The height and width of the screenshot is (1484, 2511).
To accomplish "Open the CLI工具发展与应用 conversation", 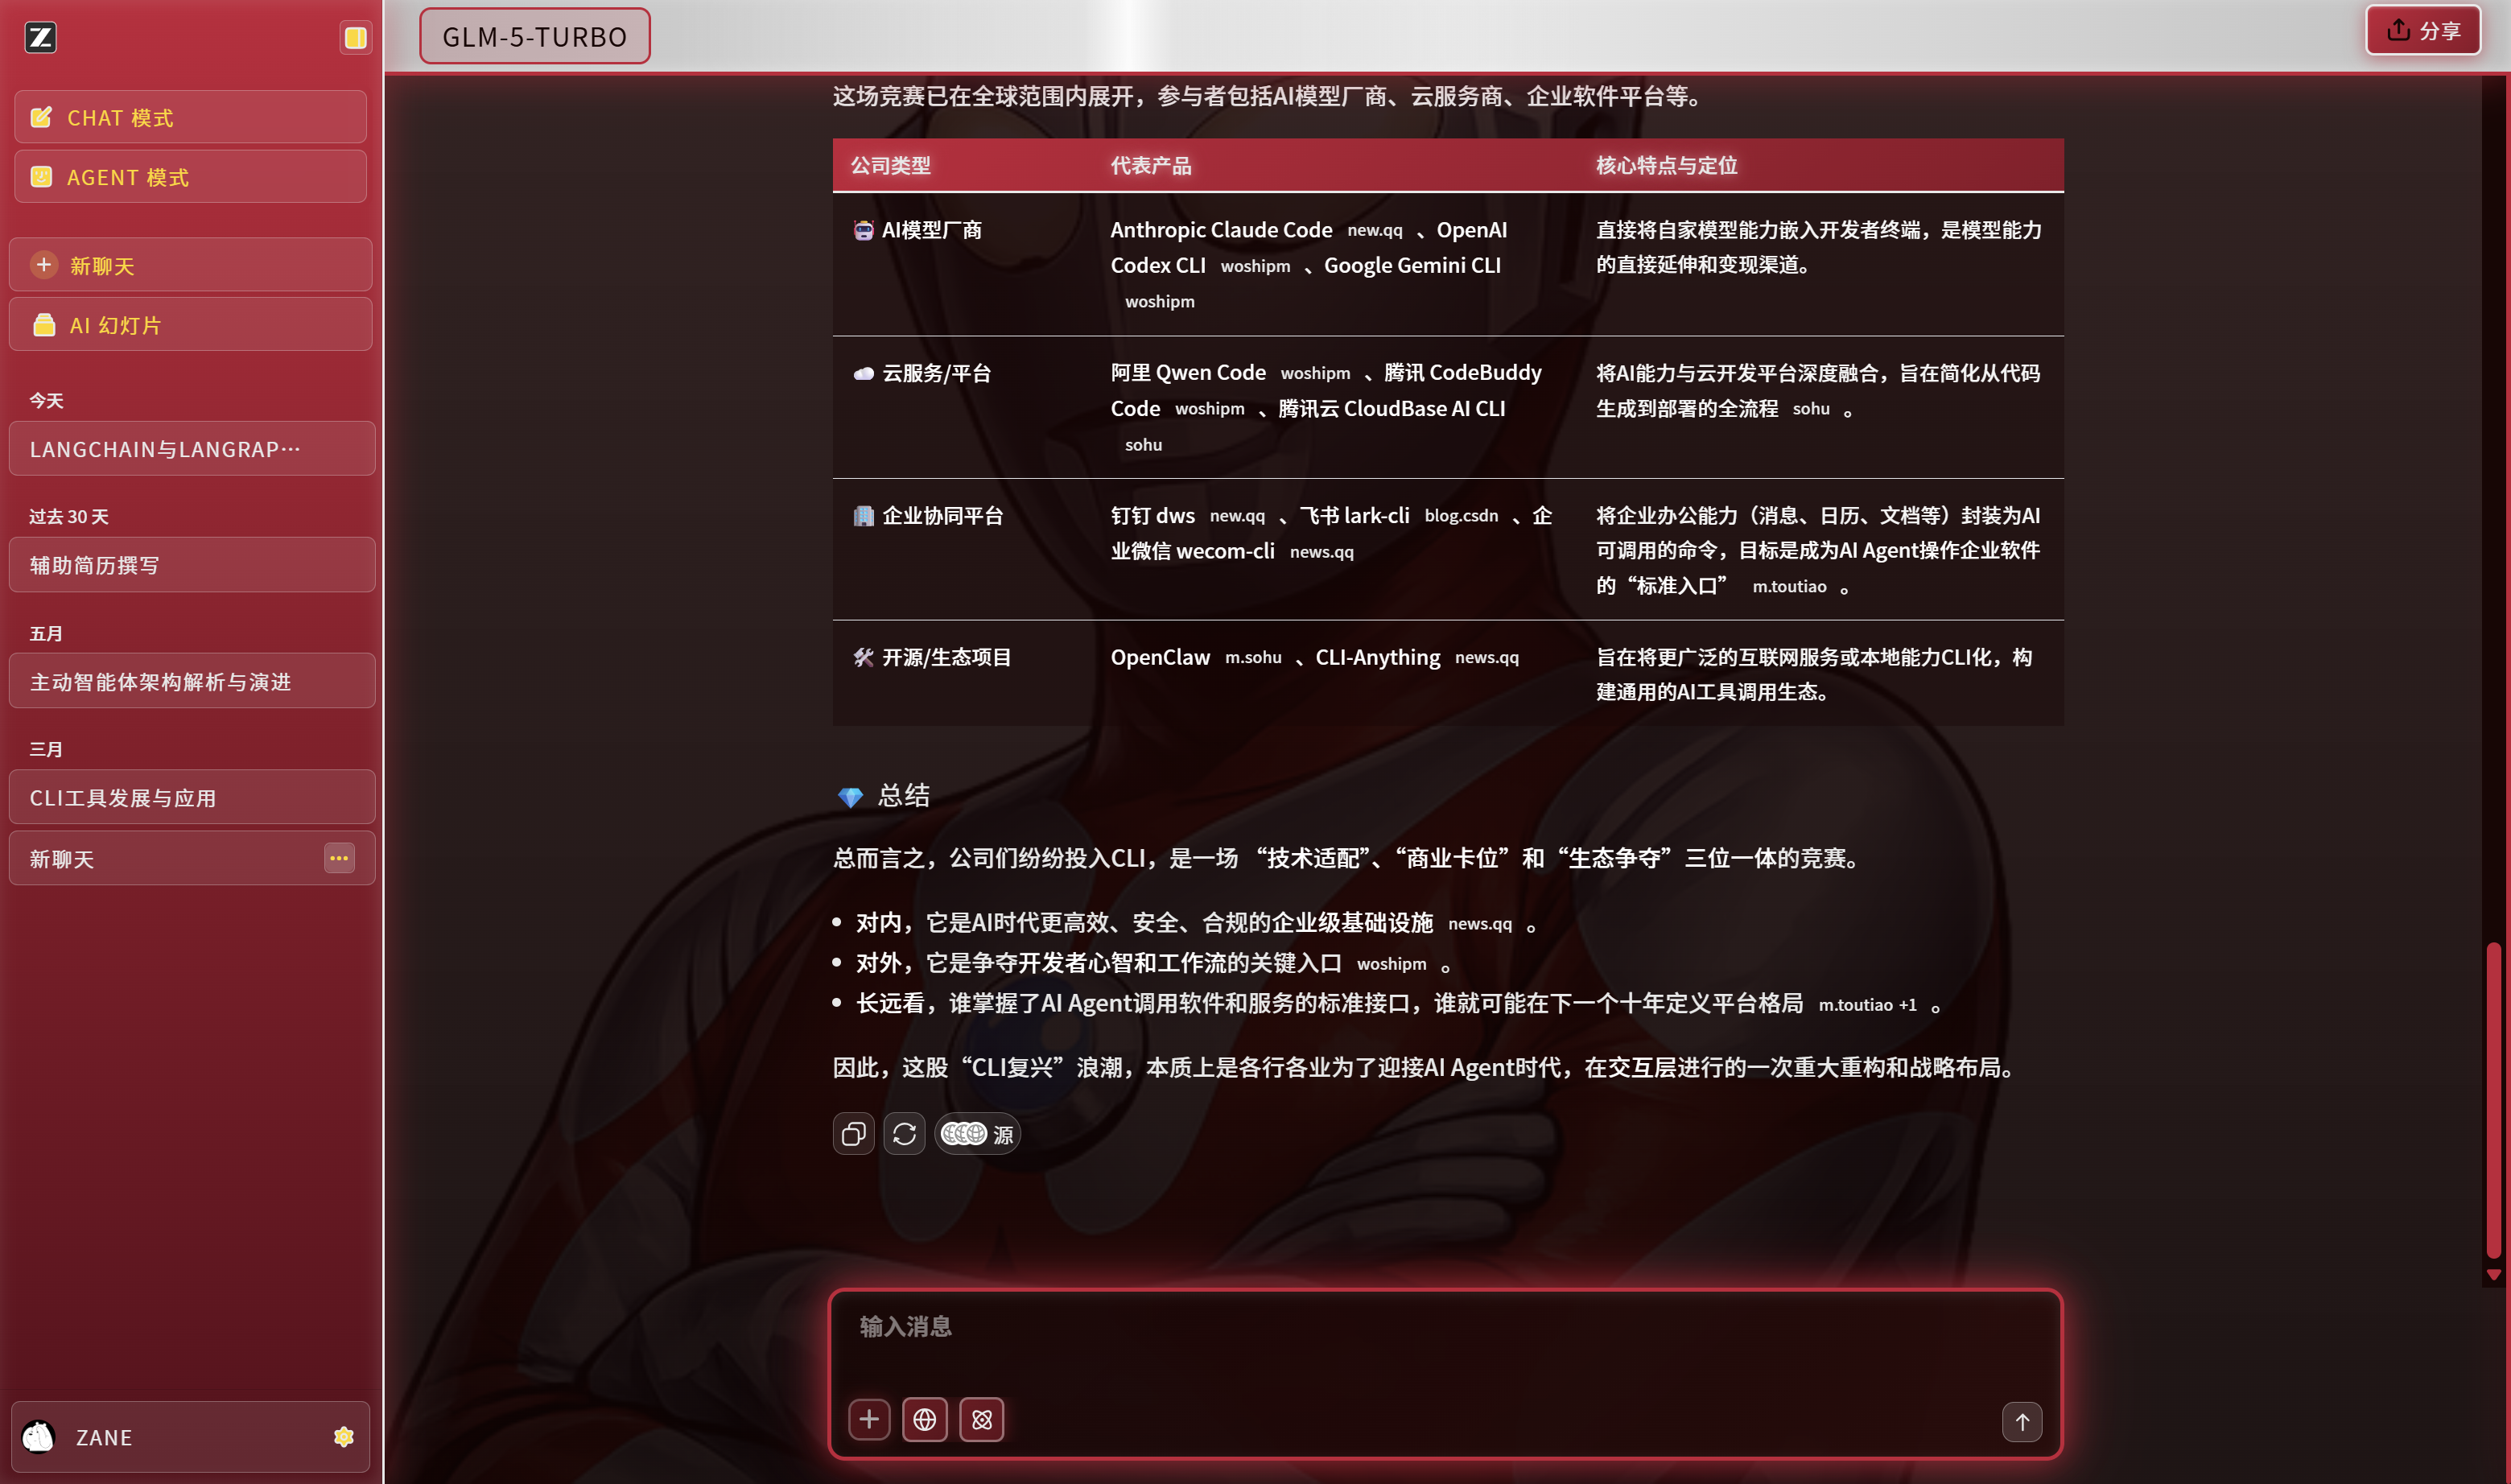I will pyautogui.click(x=192, y=798).
